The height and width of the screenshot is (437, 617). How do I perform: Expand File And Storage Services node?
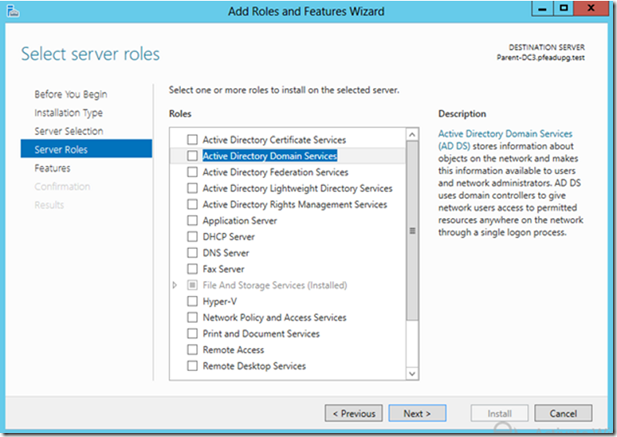tap(175, 285)
